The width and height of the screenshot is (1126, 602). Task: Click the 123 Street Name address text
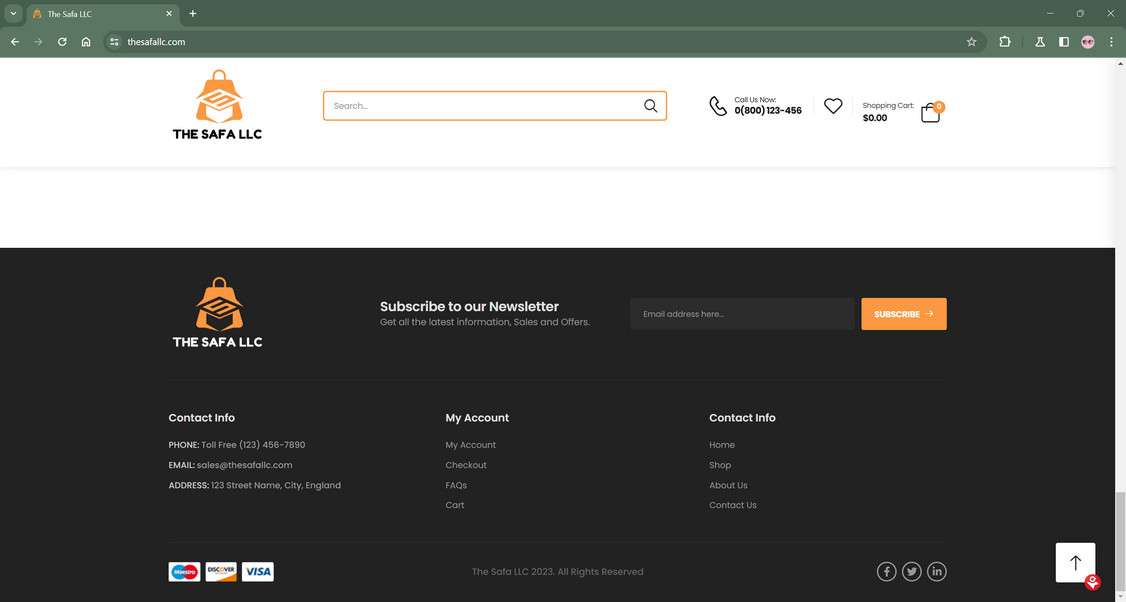pyautogui.click(x=276, y=485)
